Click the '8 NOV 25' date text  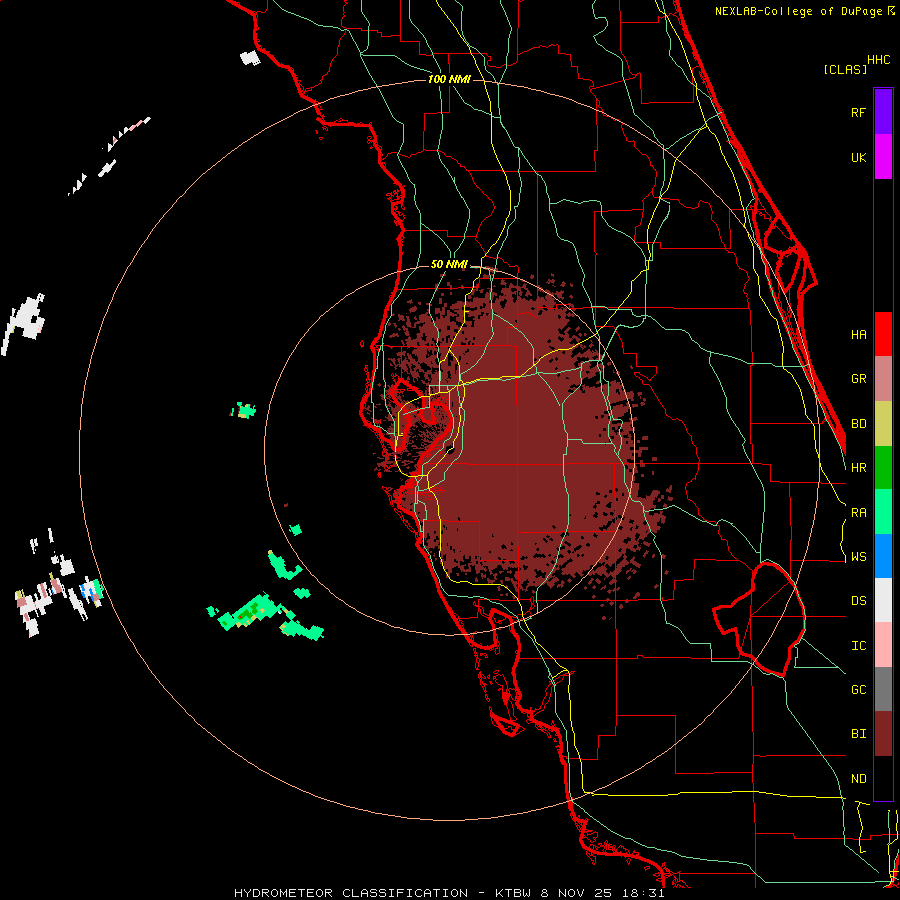coord(577,893)
